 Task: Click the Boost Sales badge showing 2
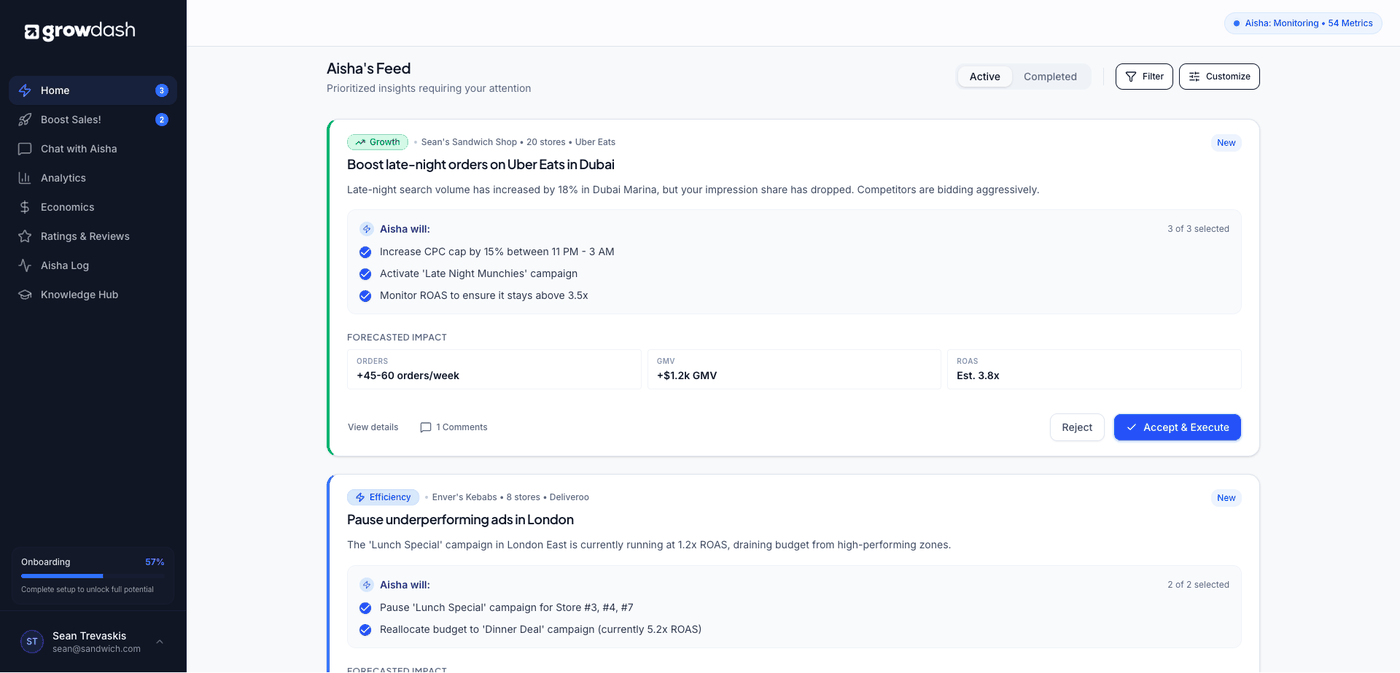[x=162, y=119]
